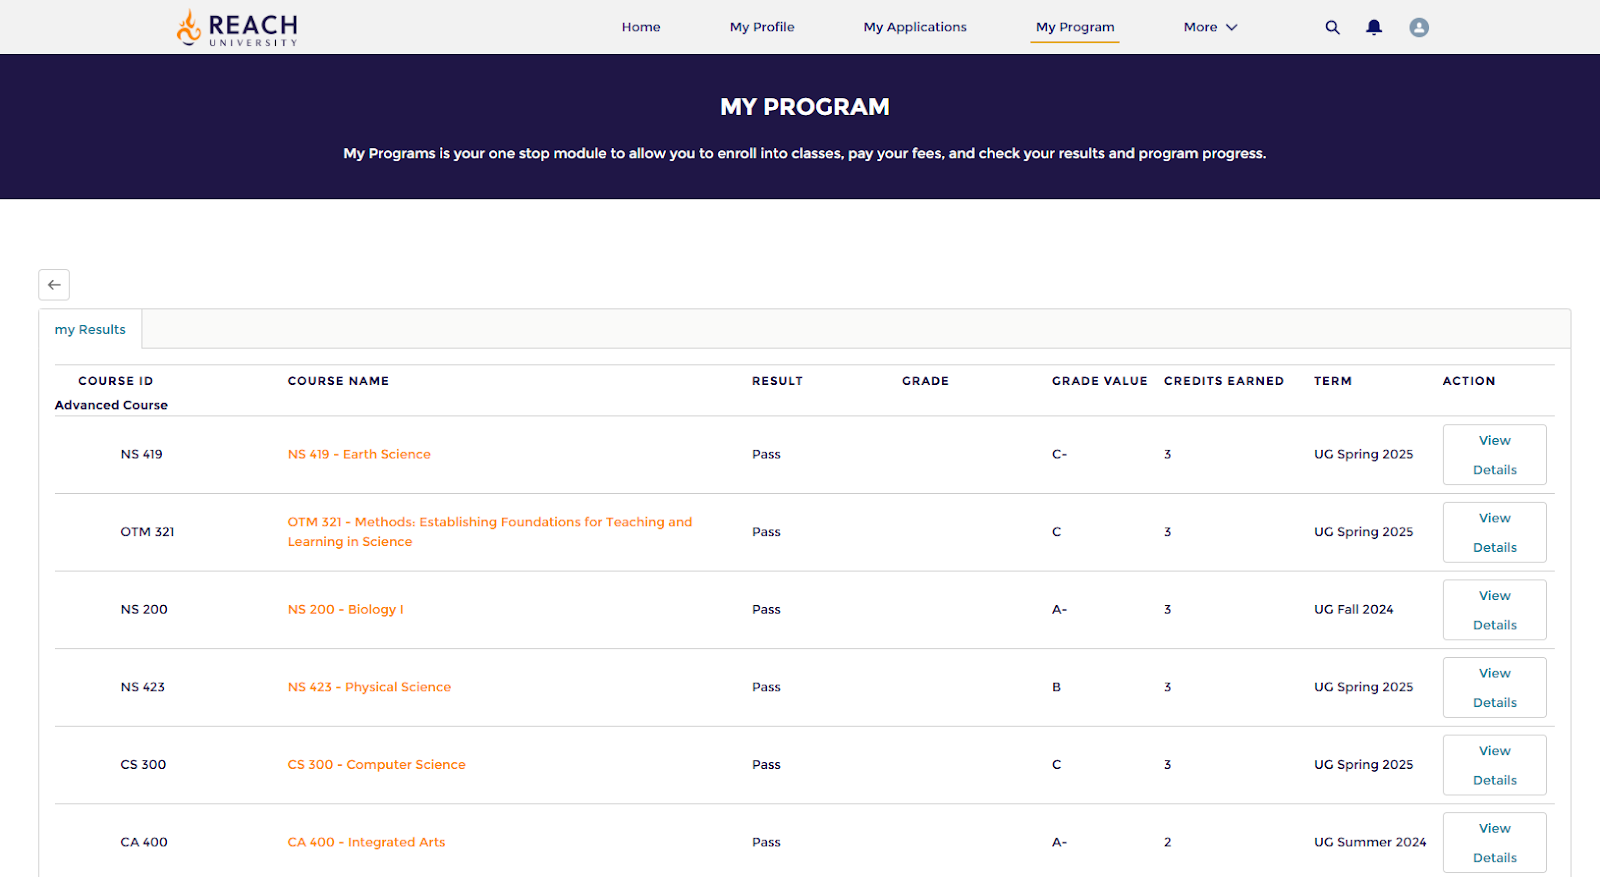Viewport: 1600px width, 877px height.
Task: Click the Reach University logo
Action: [x=237, y=28]
